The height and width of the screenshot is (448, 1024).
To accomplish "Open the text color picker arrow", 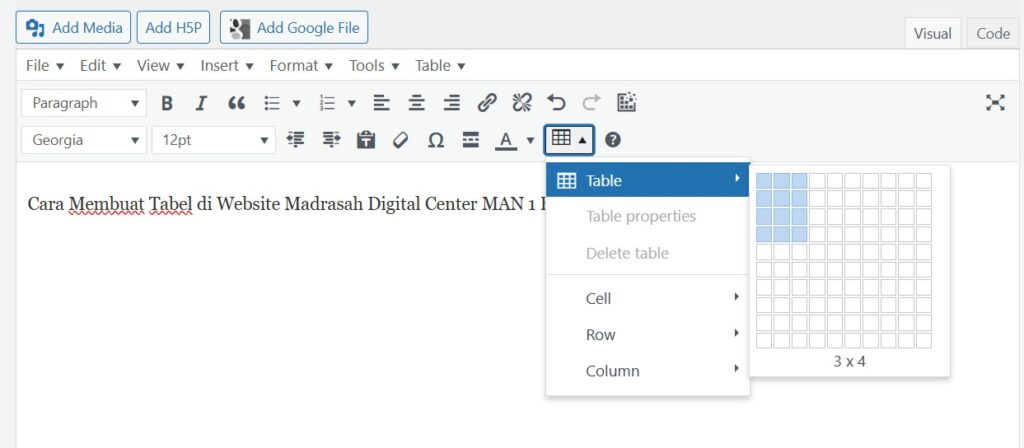I will click(x=530, y=140).
